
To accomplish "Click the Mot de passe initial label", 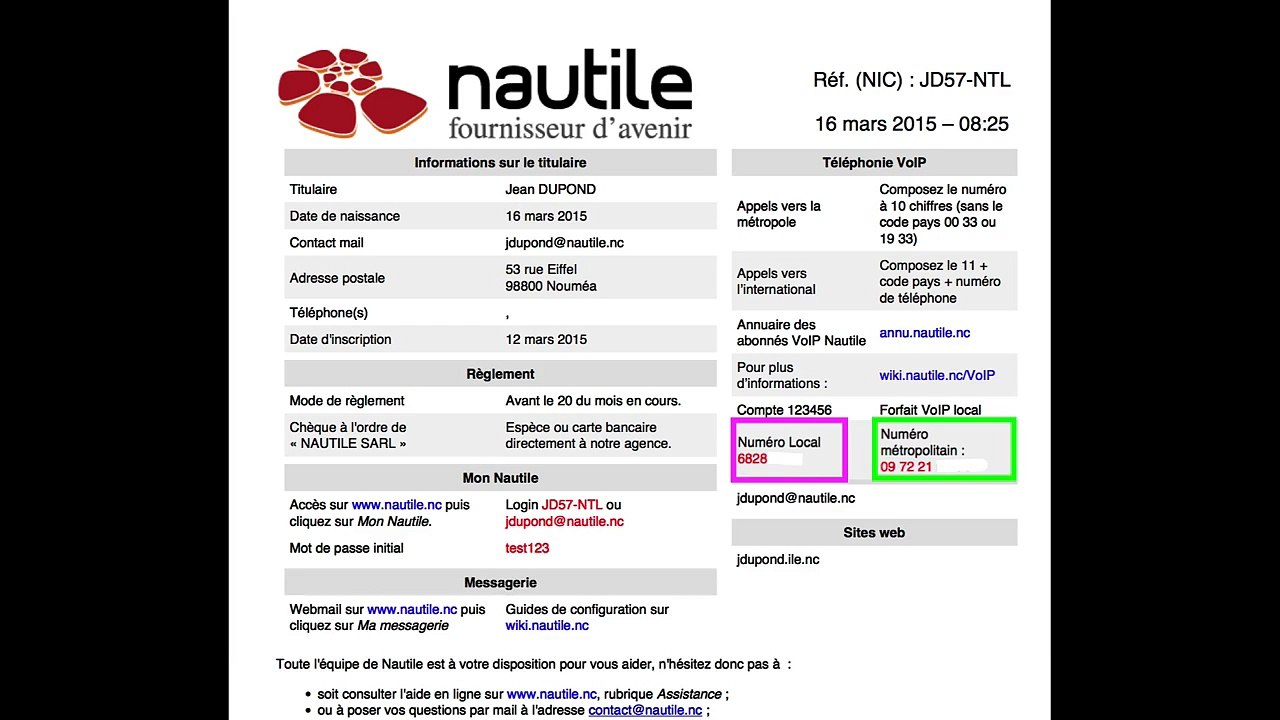I will [346, 548].
